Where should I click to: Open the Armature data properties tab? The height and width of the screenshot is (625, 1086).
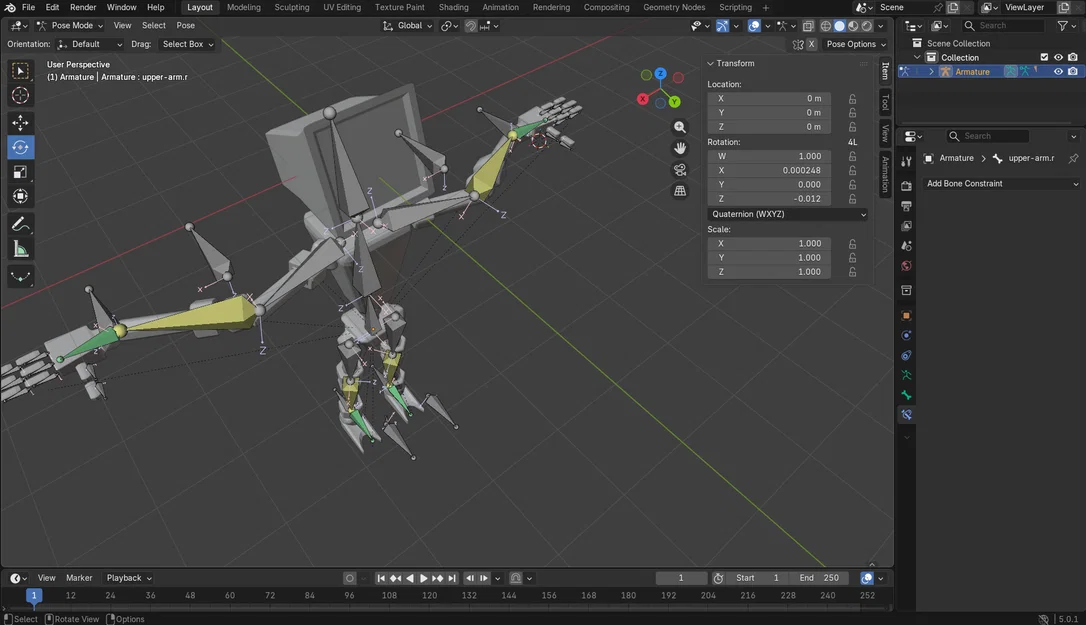click(x=907, y=375)
